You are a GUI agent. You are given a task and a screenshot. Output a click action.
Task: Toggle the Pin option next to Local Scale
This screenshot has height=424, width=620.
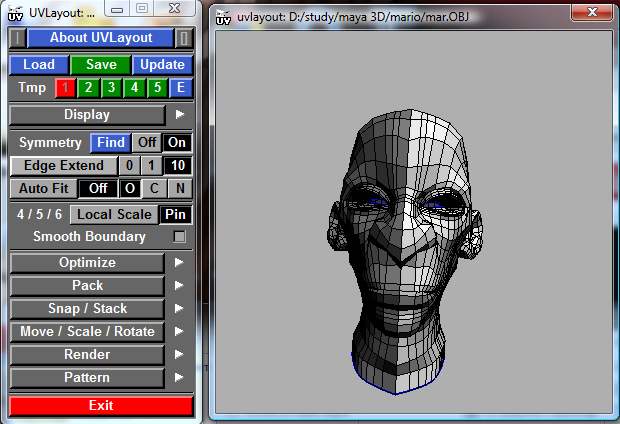(176, 214)
